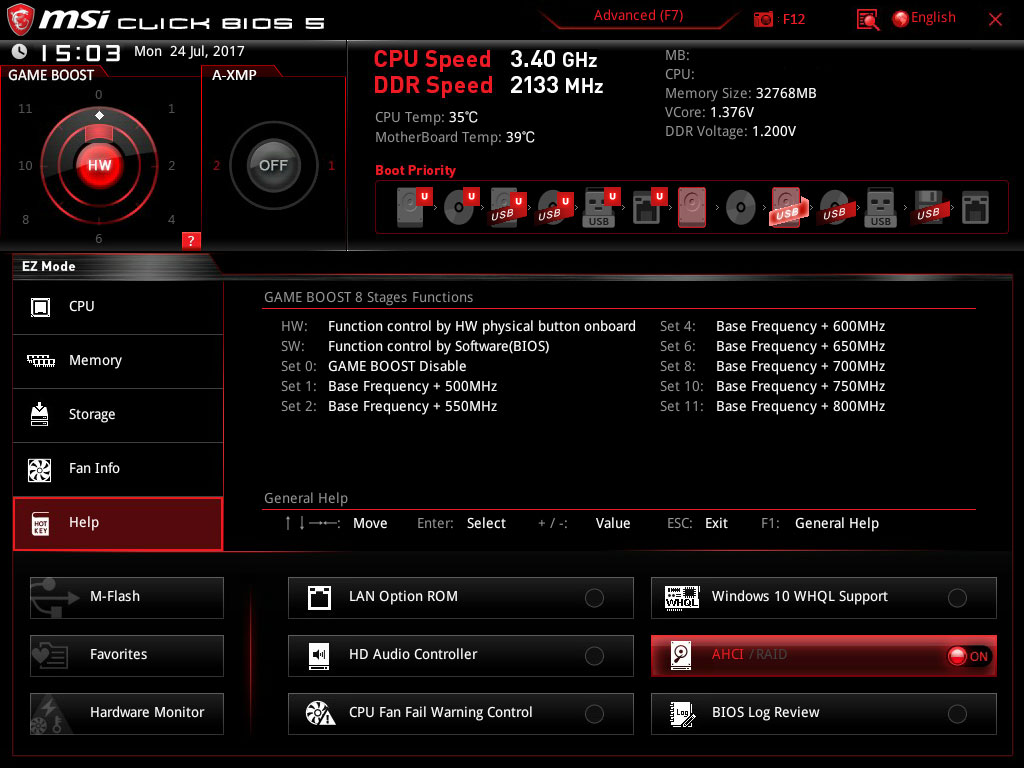Select the Memory tab in sidebar
Viewport: 1024px width, 768px height.
tap(118, 361)
